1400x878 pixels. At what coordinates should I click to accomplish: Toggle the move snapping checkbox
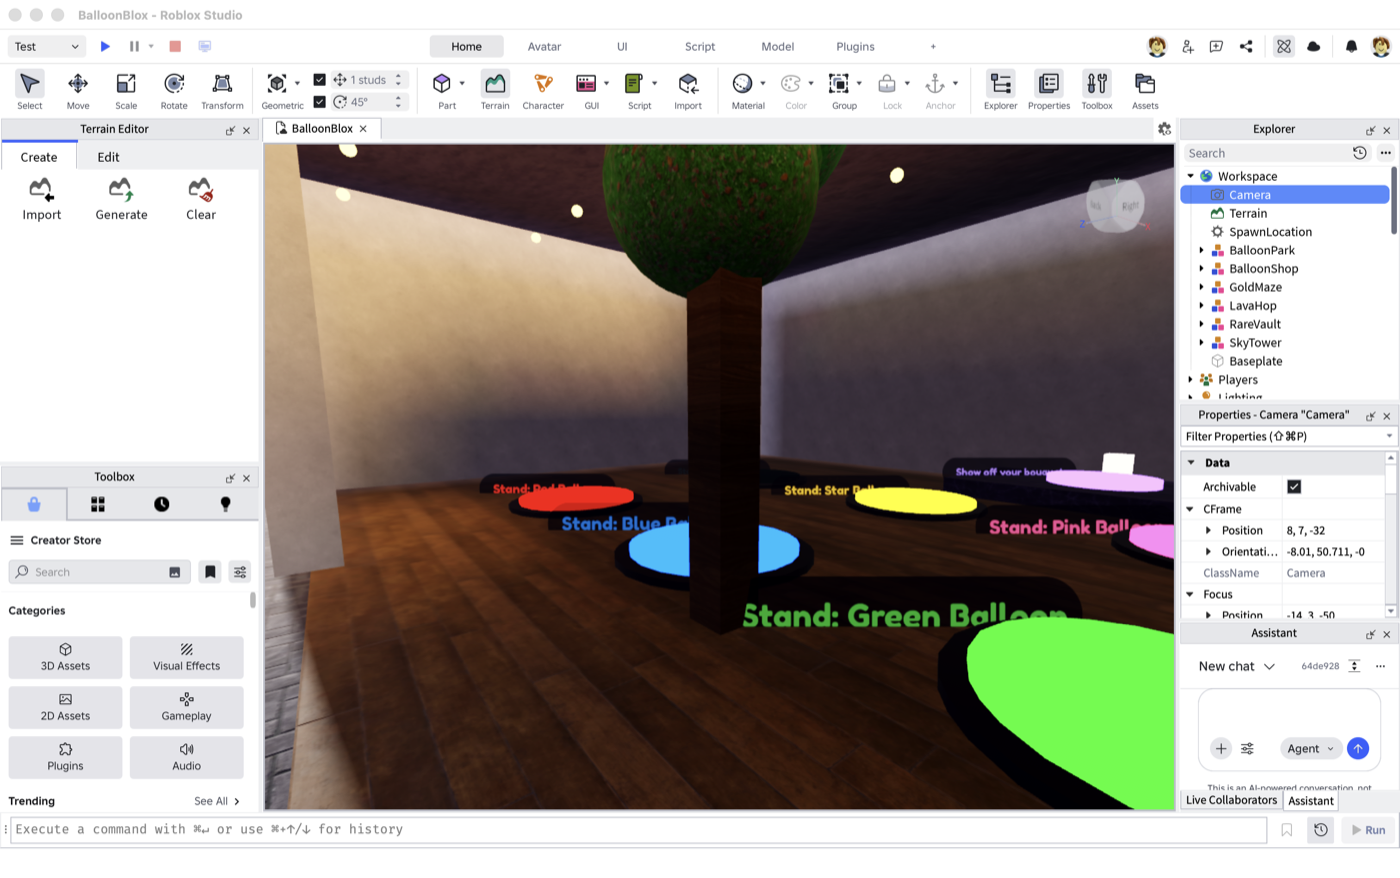(319, 80)
